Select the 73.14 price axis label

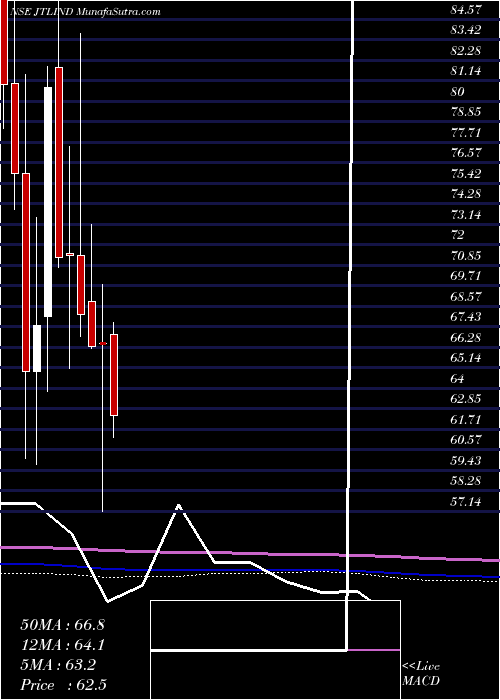[x=466, y=214]
